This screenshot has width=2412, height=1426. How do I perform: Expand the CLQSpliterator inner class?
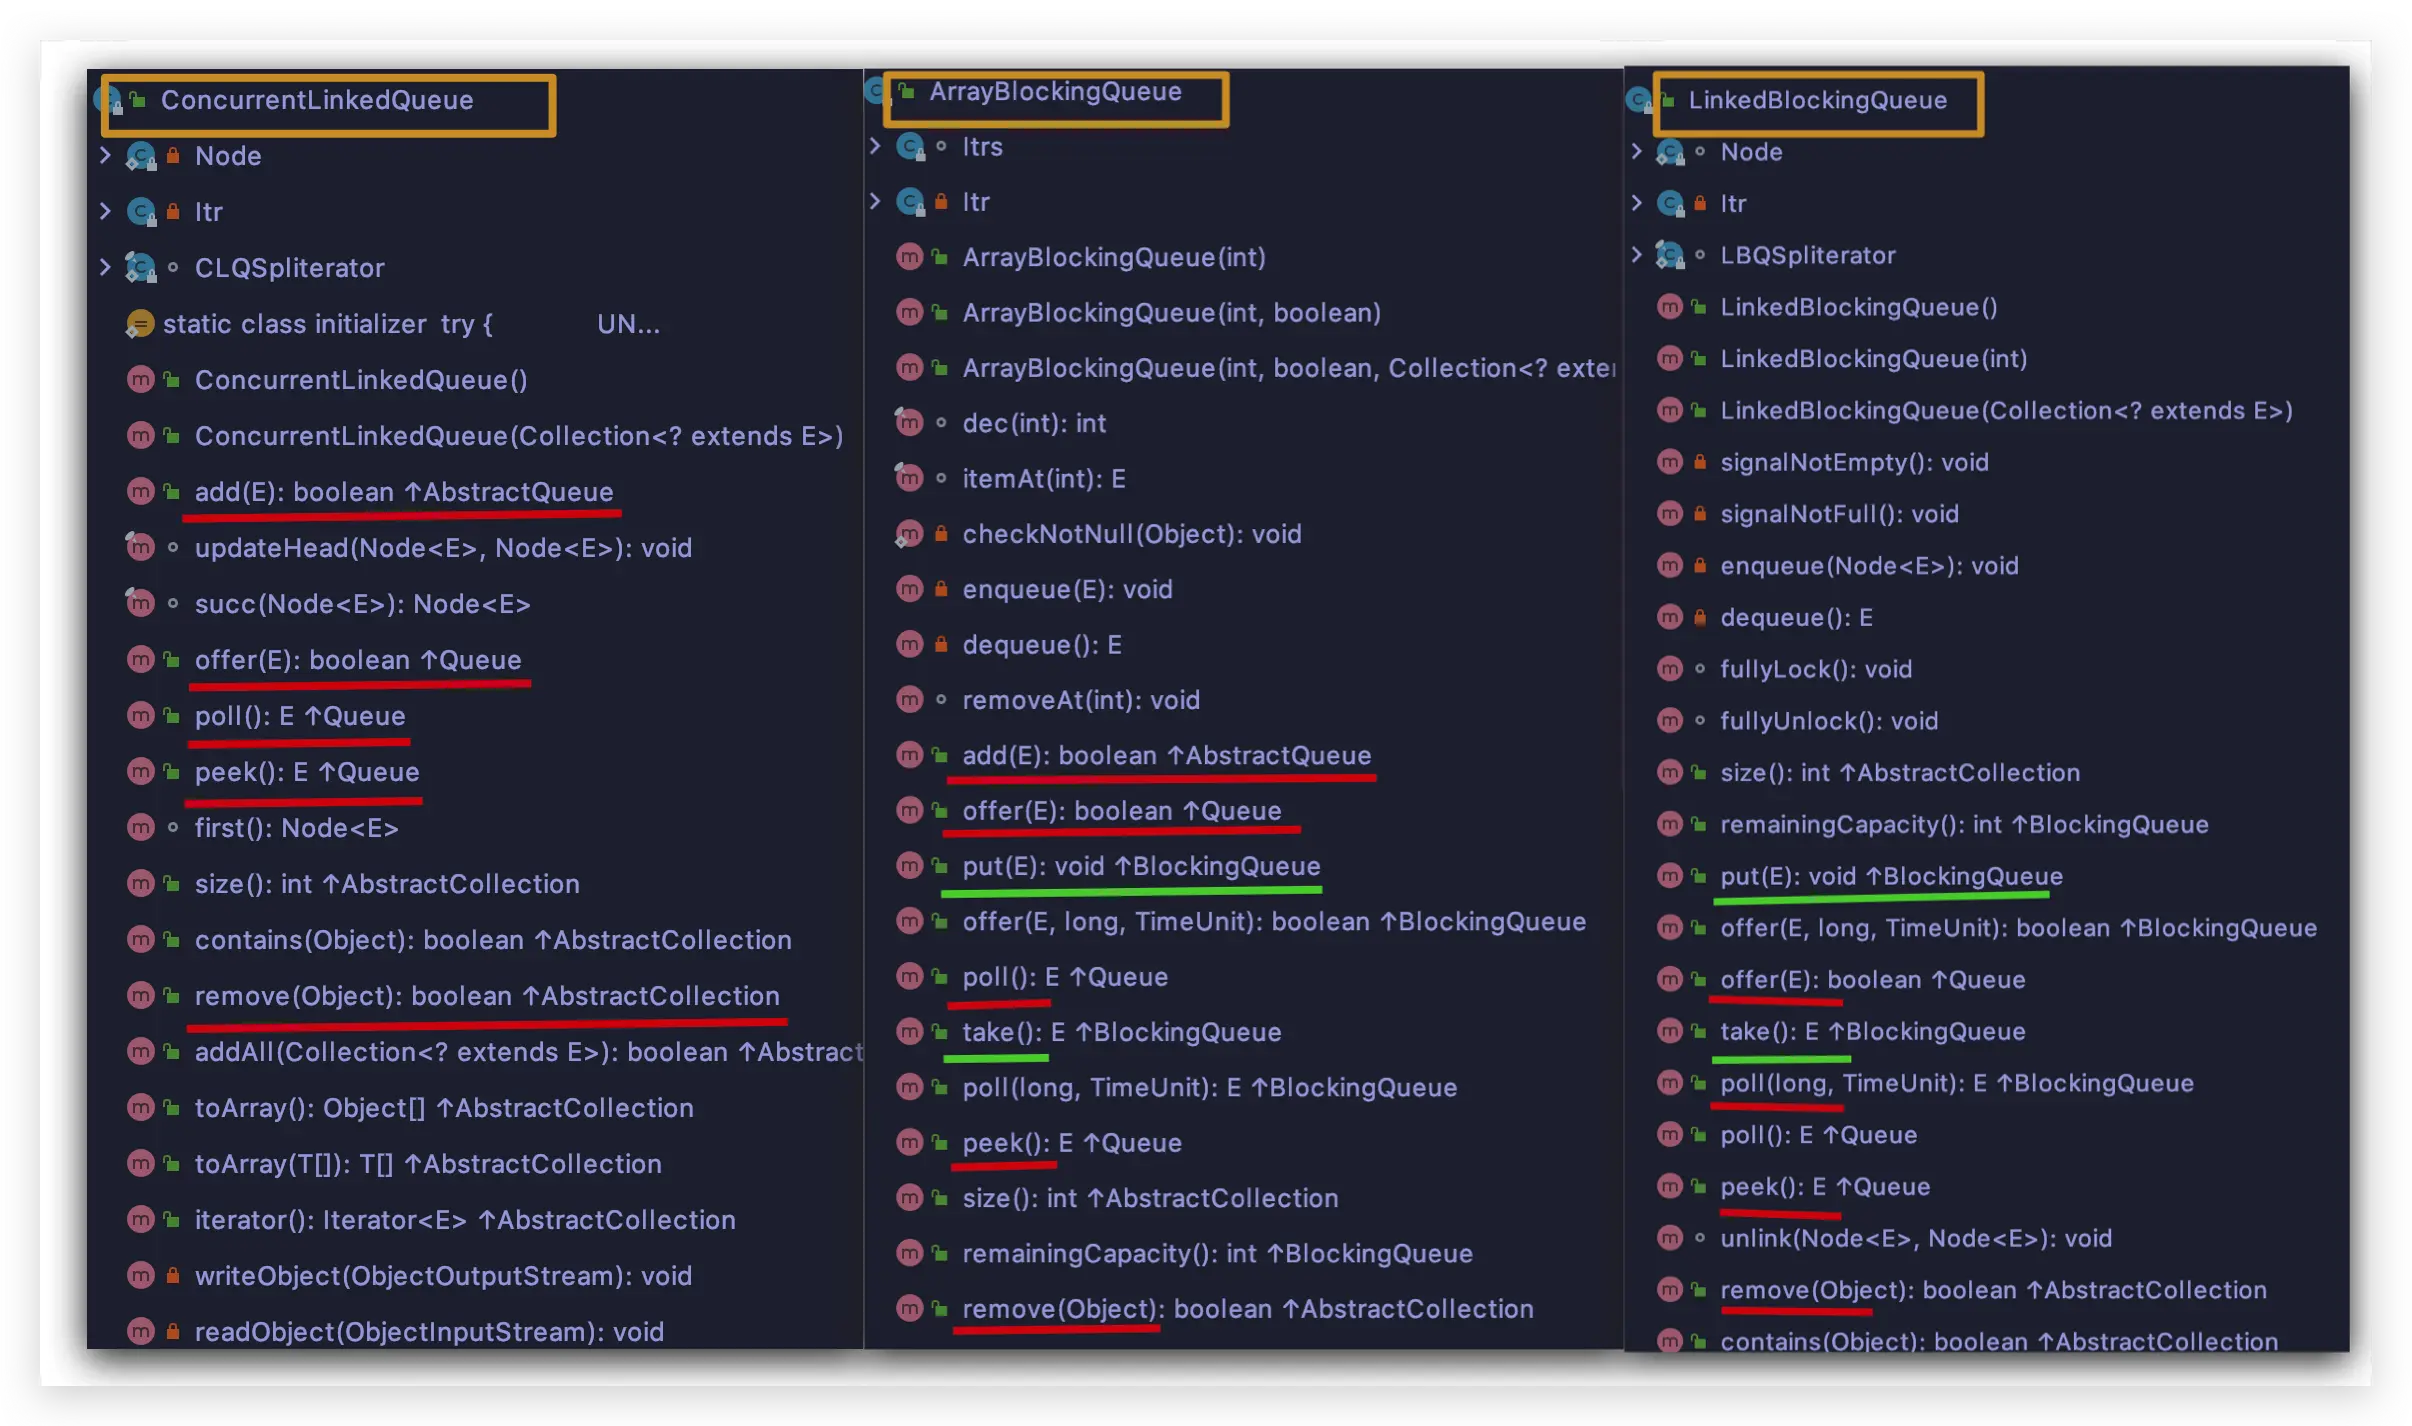[106, 268]
